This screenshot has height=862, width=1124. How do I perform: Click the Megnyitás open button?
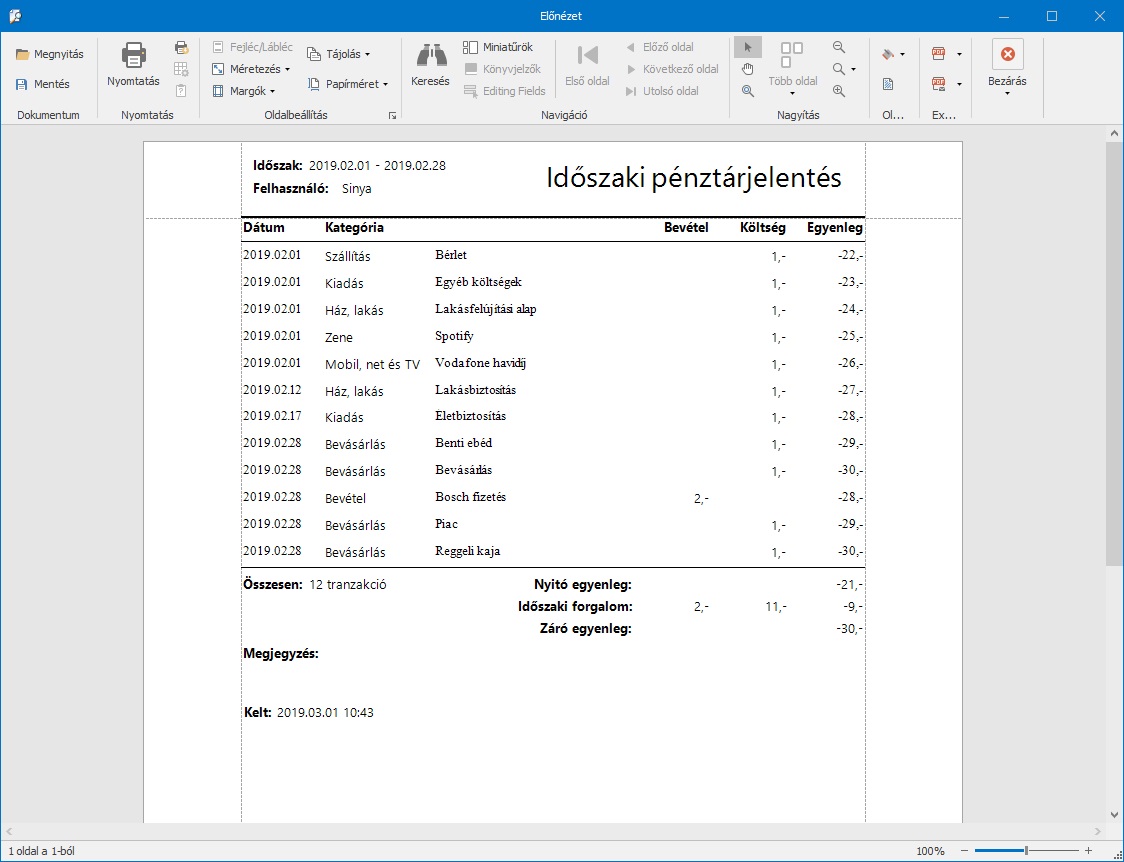point(50,54)
